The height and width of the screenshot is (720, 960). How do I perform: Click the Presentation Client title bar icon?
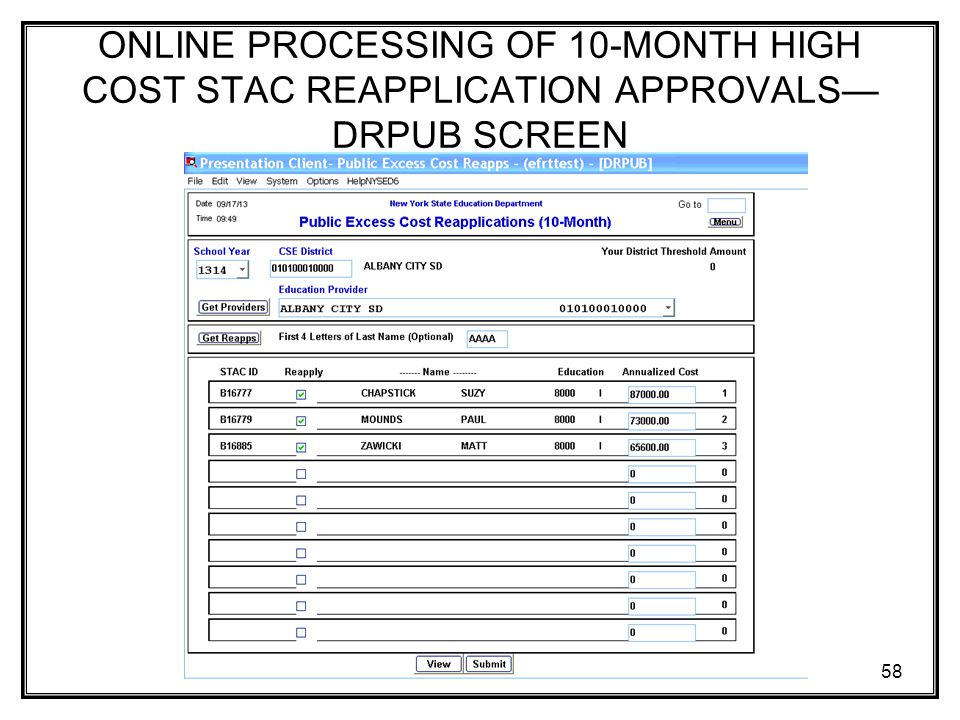pyautogui.click(x=191, y=162)
